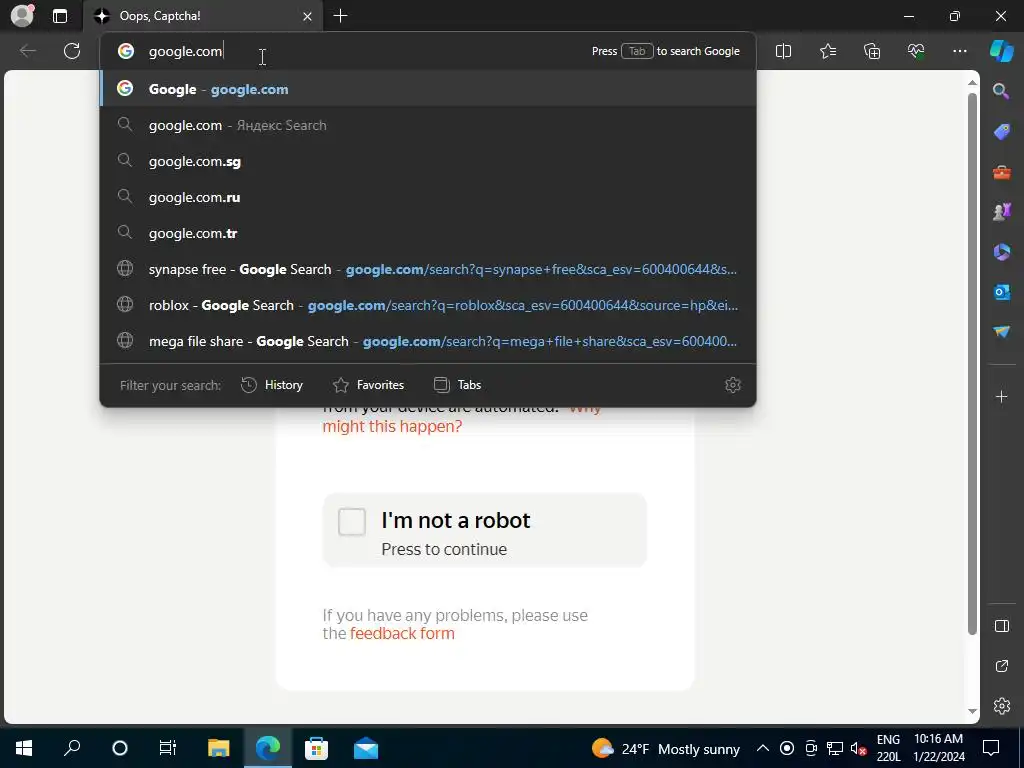Open the tab actions menu icon
The height and width of the screenshot is (768, 1024).
(x=60, y=16)
